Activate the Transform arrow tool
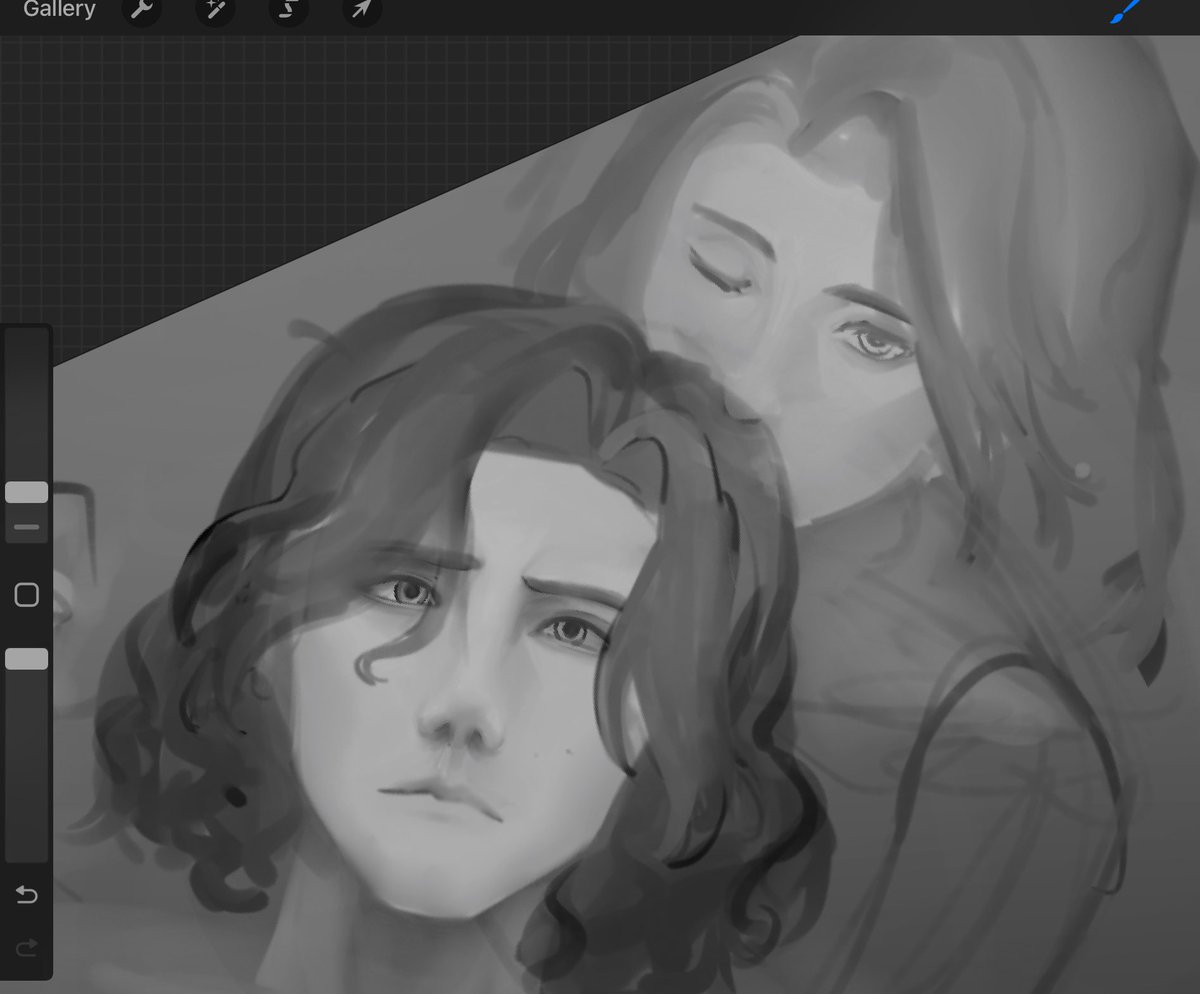The height and width of the screenshot is (994, 1200). click(x=361, y=10)
